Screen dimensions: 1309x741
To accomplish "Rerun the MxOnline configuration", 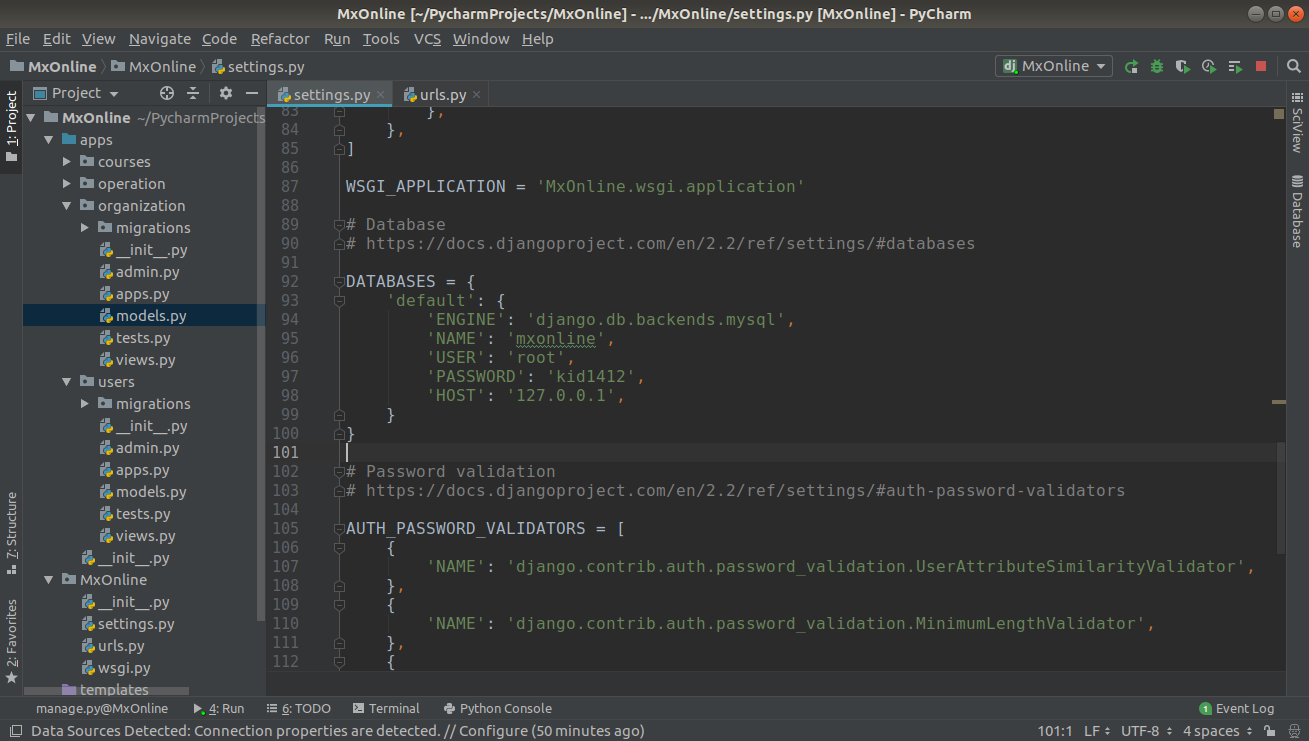I will 1131,66.
